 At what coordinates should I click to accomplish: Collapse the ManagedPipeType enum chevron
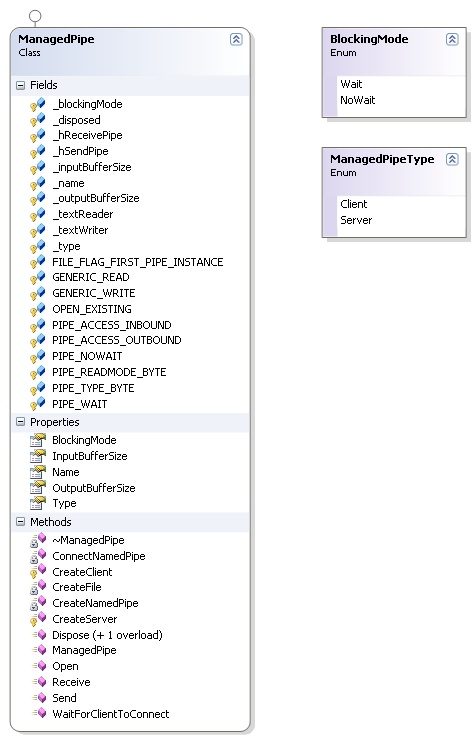[x=452, y=159]
